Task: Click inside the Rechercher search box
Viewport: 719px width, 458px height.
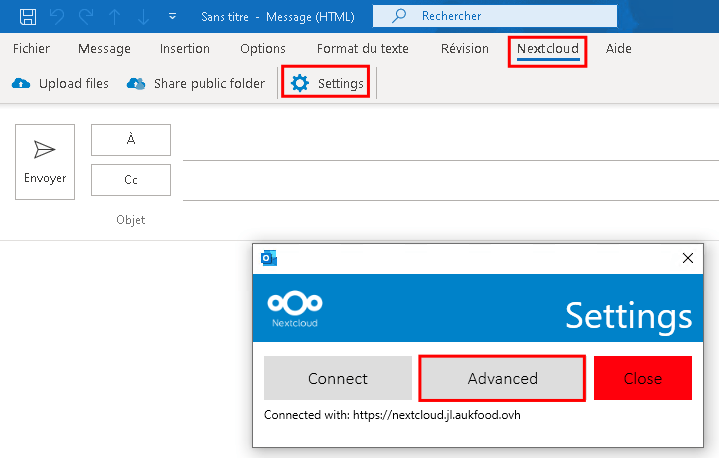Action: coord(495,16)
